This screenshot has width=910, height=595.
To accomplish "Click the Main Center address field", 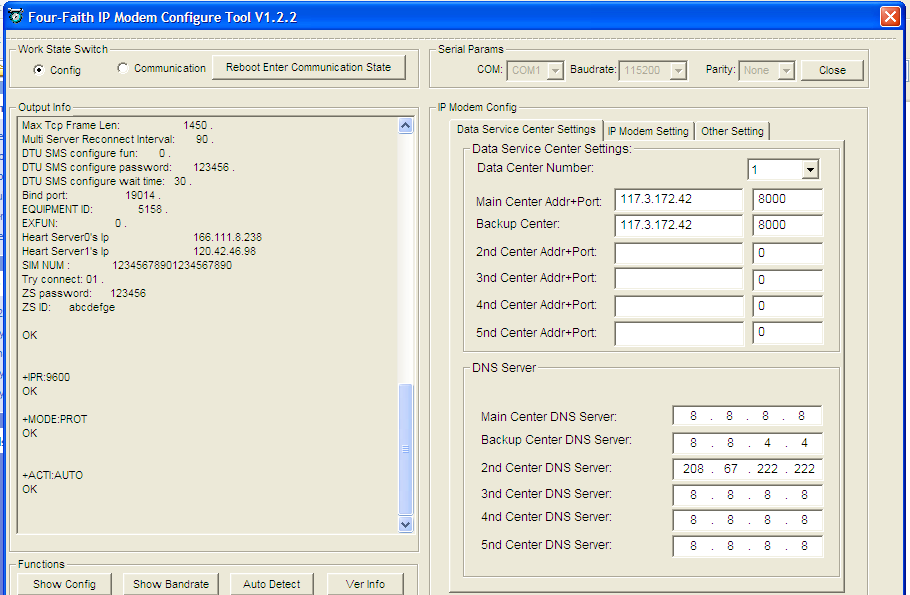I will pos(678,199).
